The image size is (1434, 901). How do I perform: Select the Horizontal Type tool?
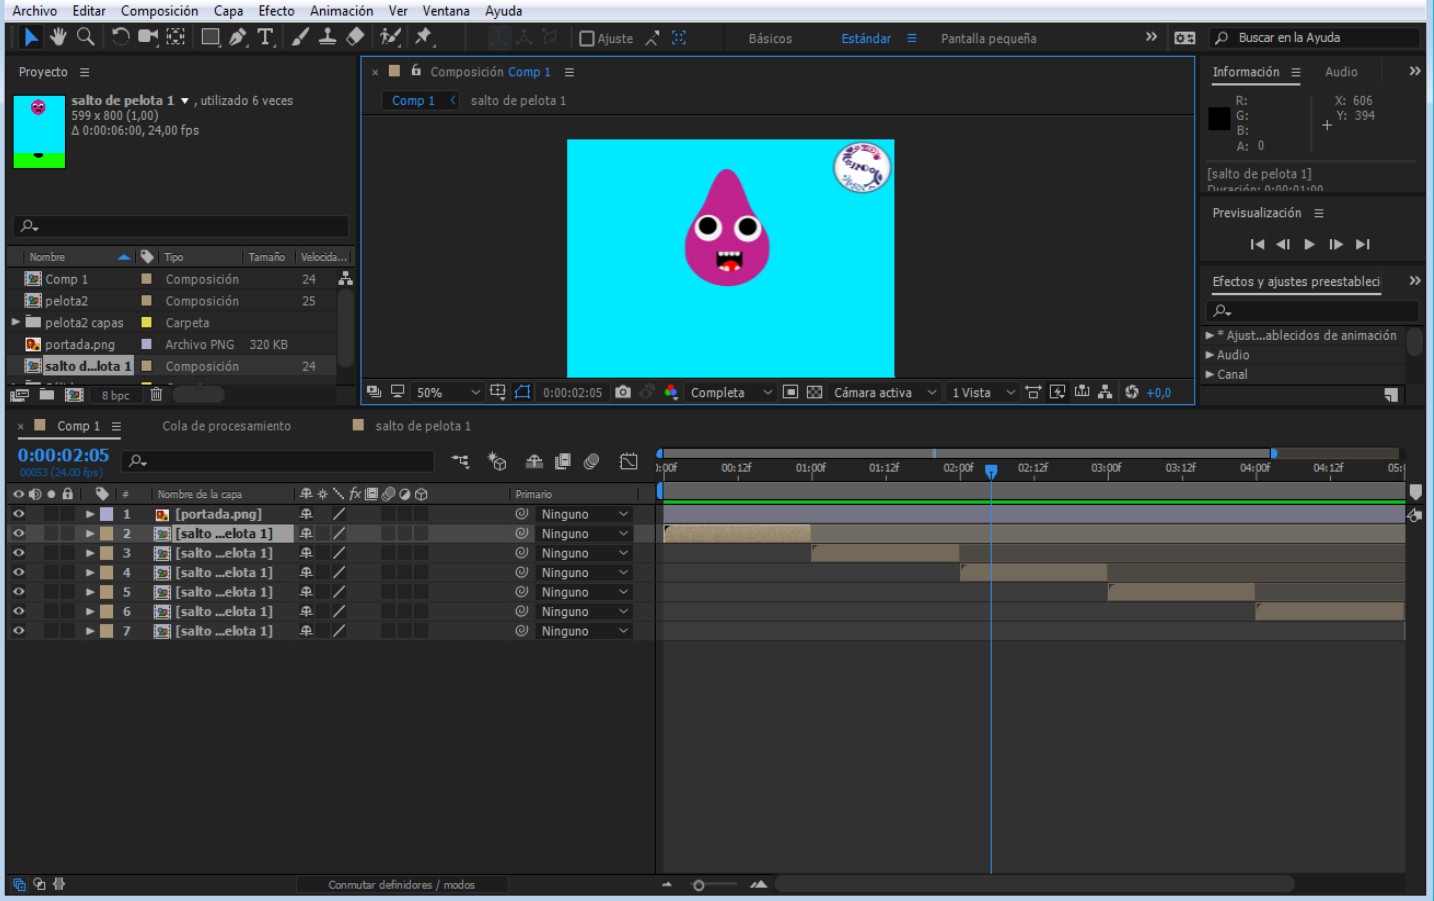click(265, 37)
